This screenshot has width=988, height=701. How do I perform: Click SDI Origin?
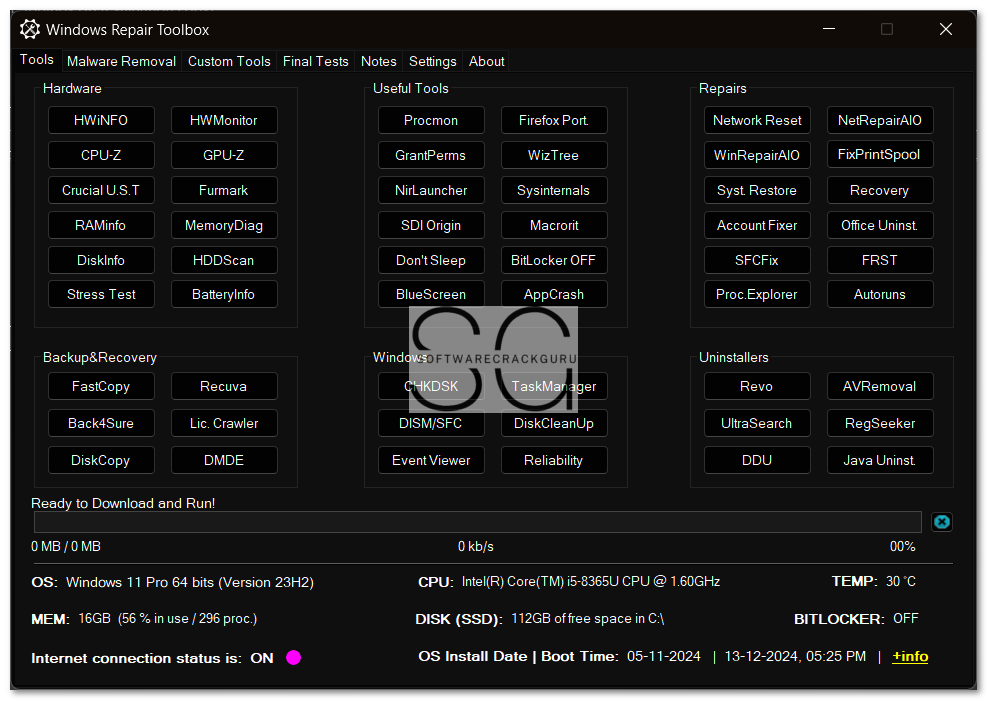(431, 225)
